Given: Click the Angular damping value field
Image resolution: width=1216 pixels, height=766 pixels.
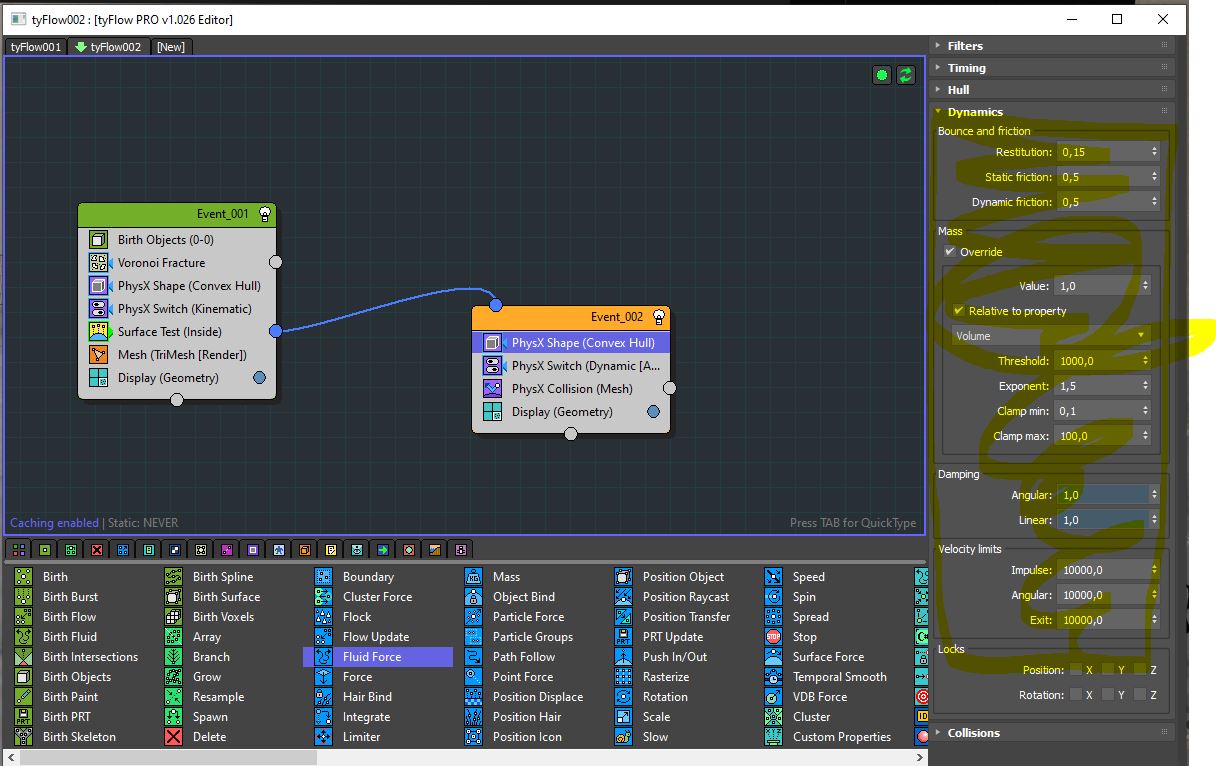Looking at the screenshot, I should click(1103, 495).
